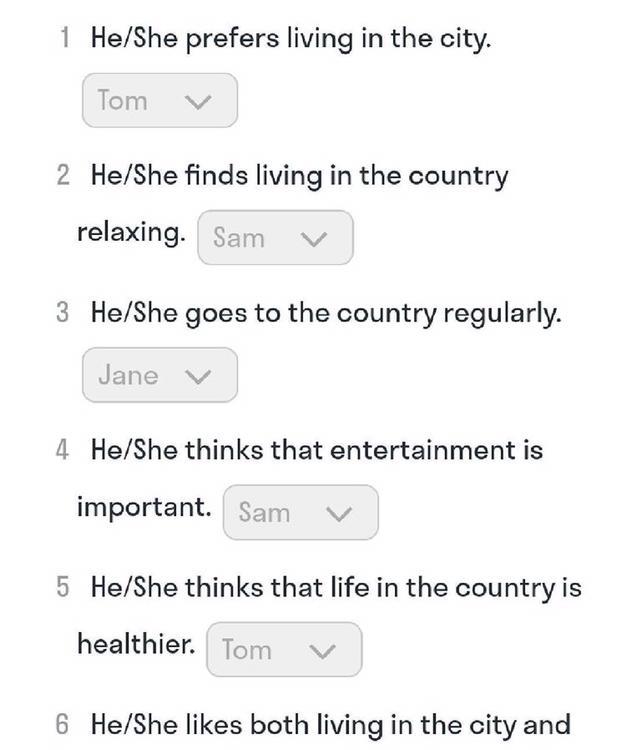626x750 pixels.
Task: Open the Sam dropdown beside 'important.'
Action: [300, 513]
